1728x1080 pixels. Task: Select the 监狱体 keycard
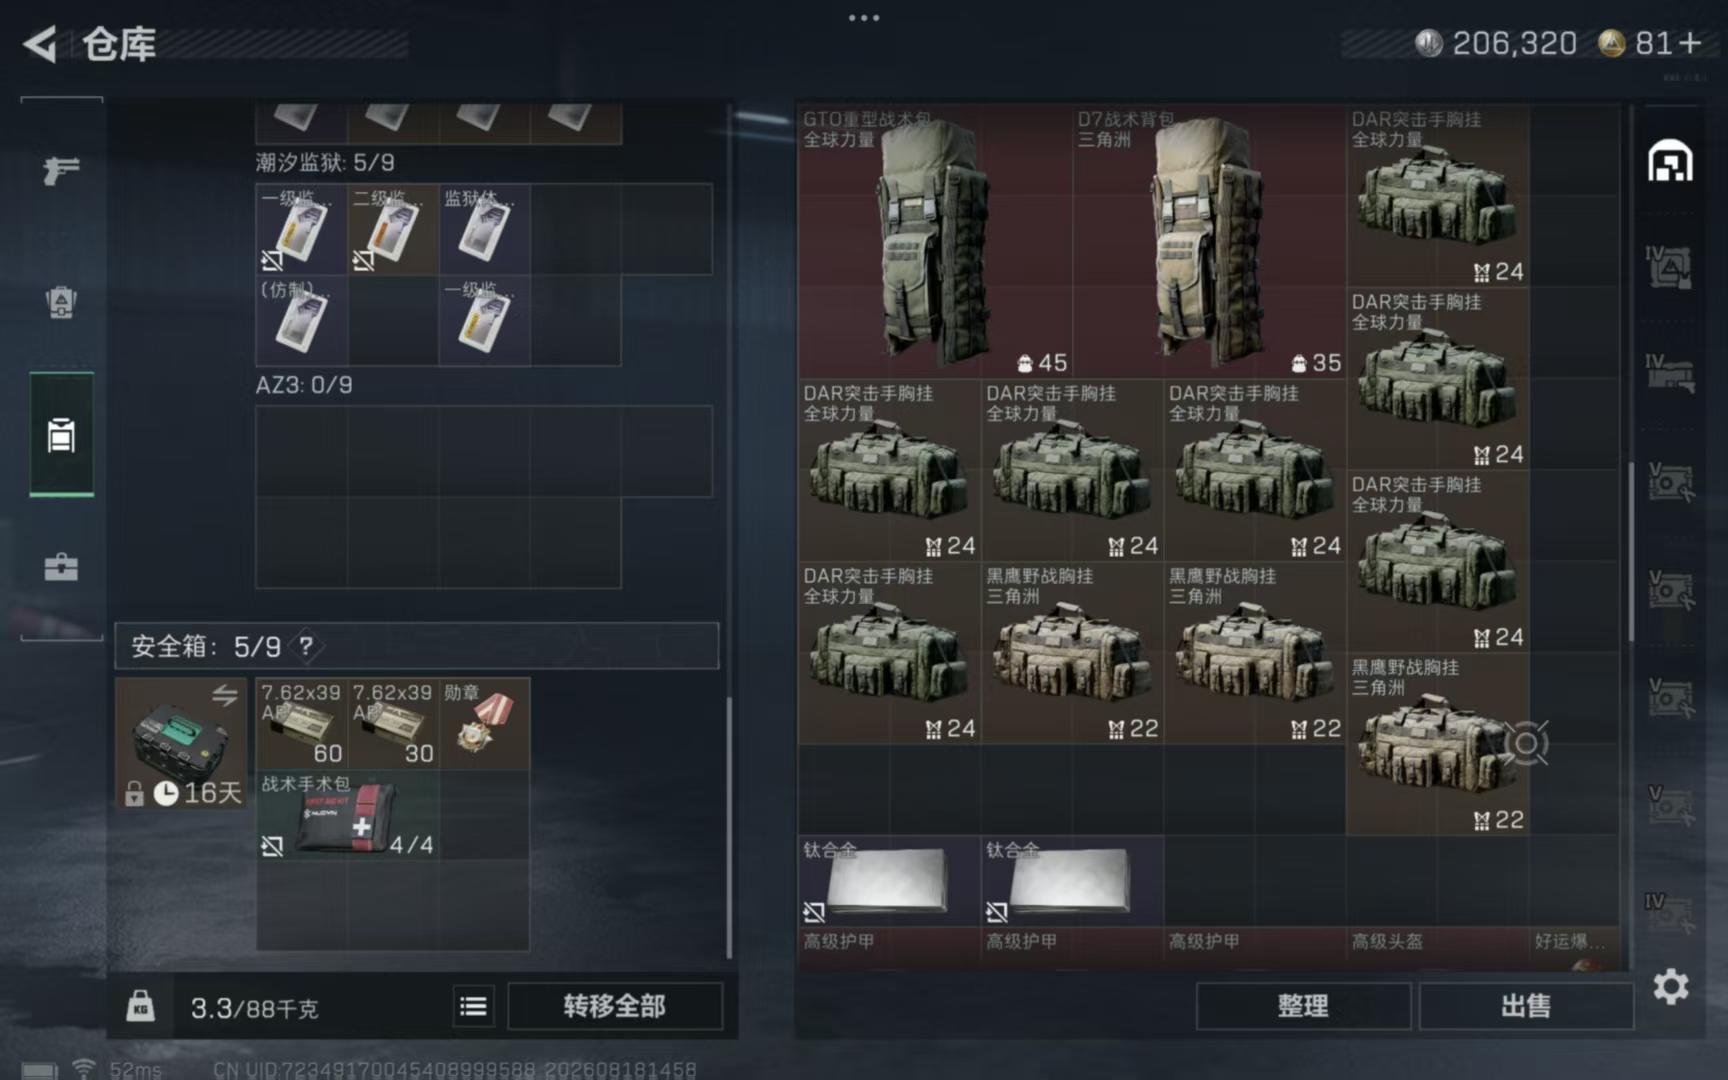click(484, 229)
